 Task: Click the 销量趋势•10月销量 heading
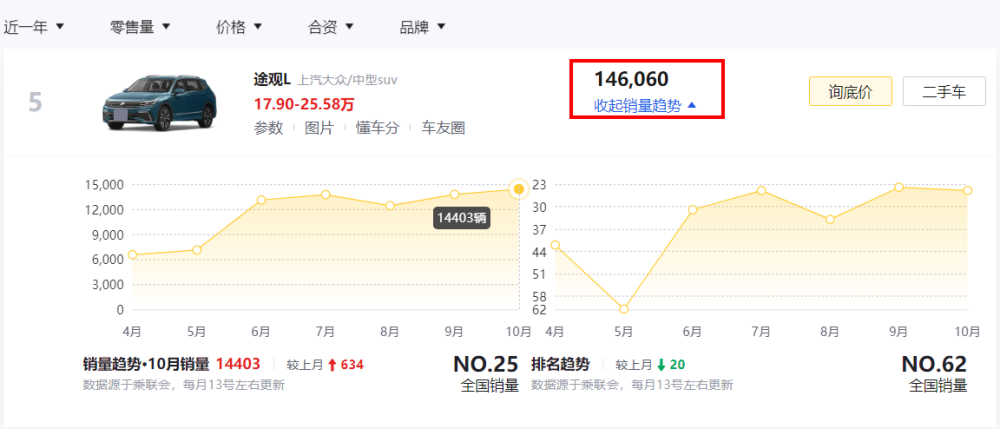point(146,365)
